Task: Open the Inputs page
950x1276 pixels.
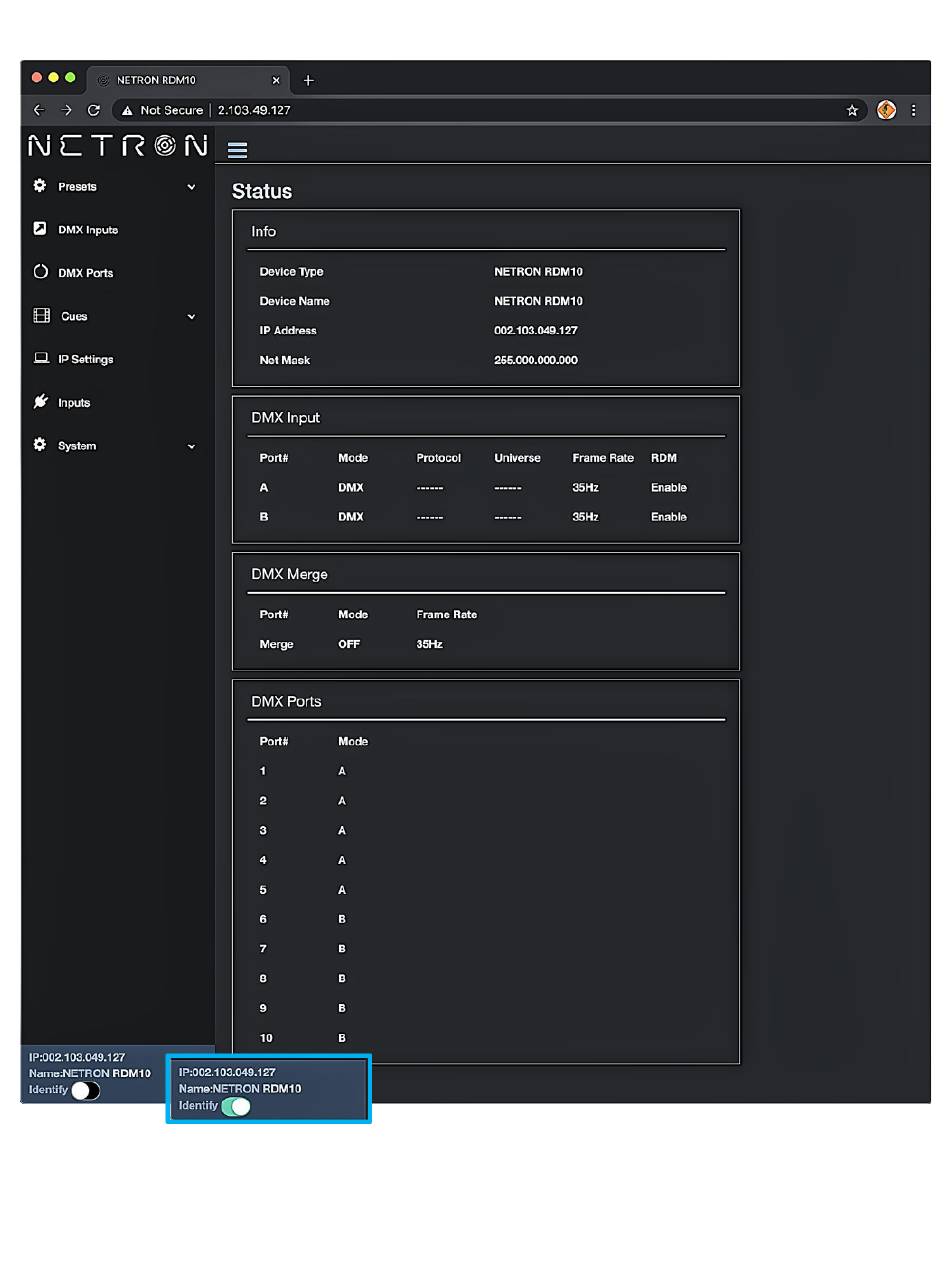Action: click(x=74, y=403)
